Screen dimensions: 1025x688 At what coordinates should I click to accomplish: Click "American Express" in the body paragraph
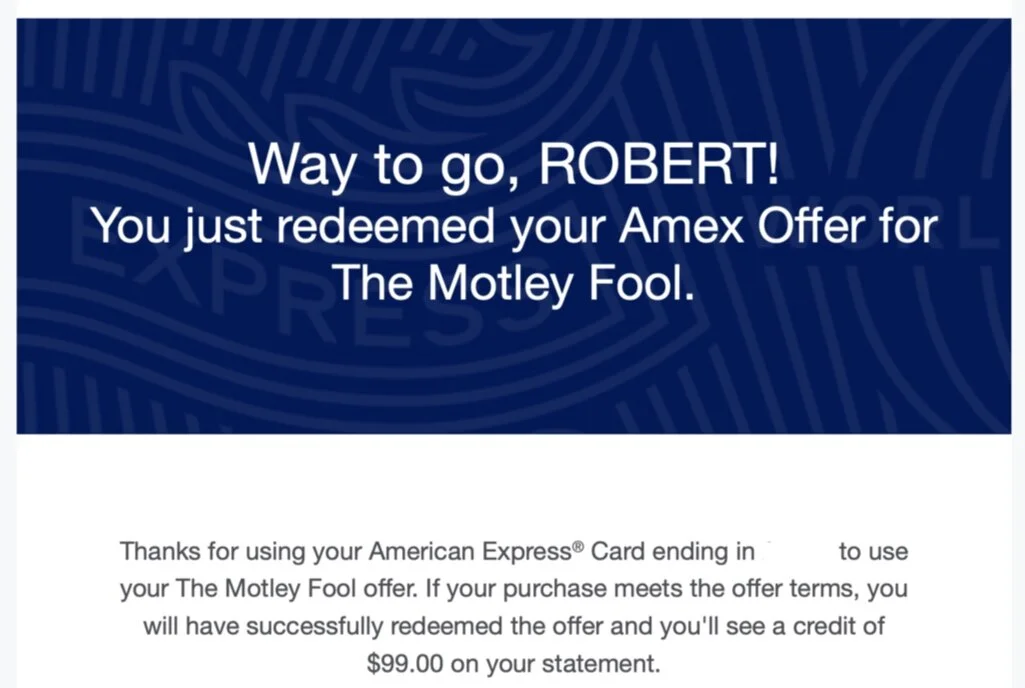470,551
